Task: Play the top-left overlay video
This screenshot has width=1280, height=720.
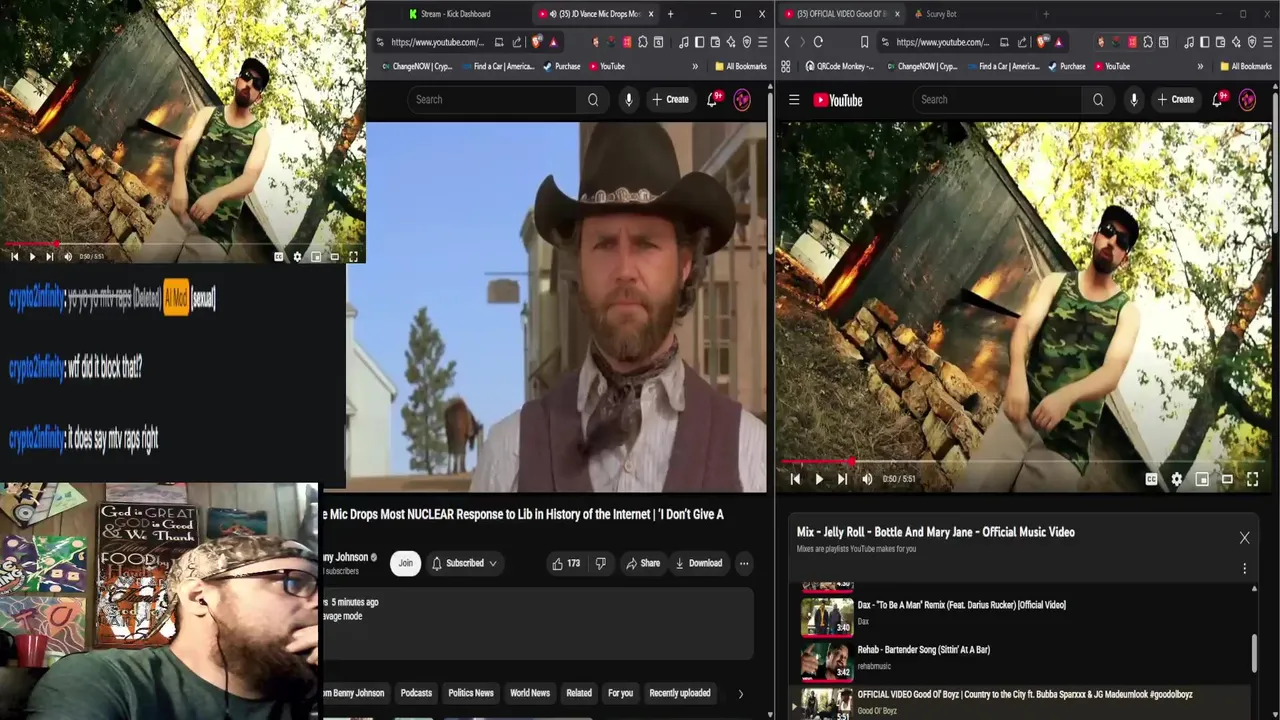Action: tap(32, 257)
